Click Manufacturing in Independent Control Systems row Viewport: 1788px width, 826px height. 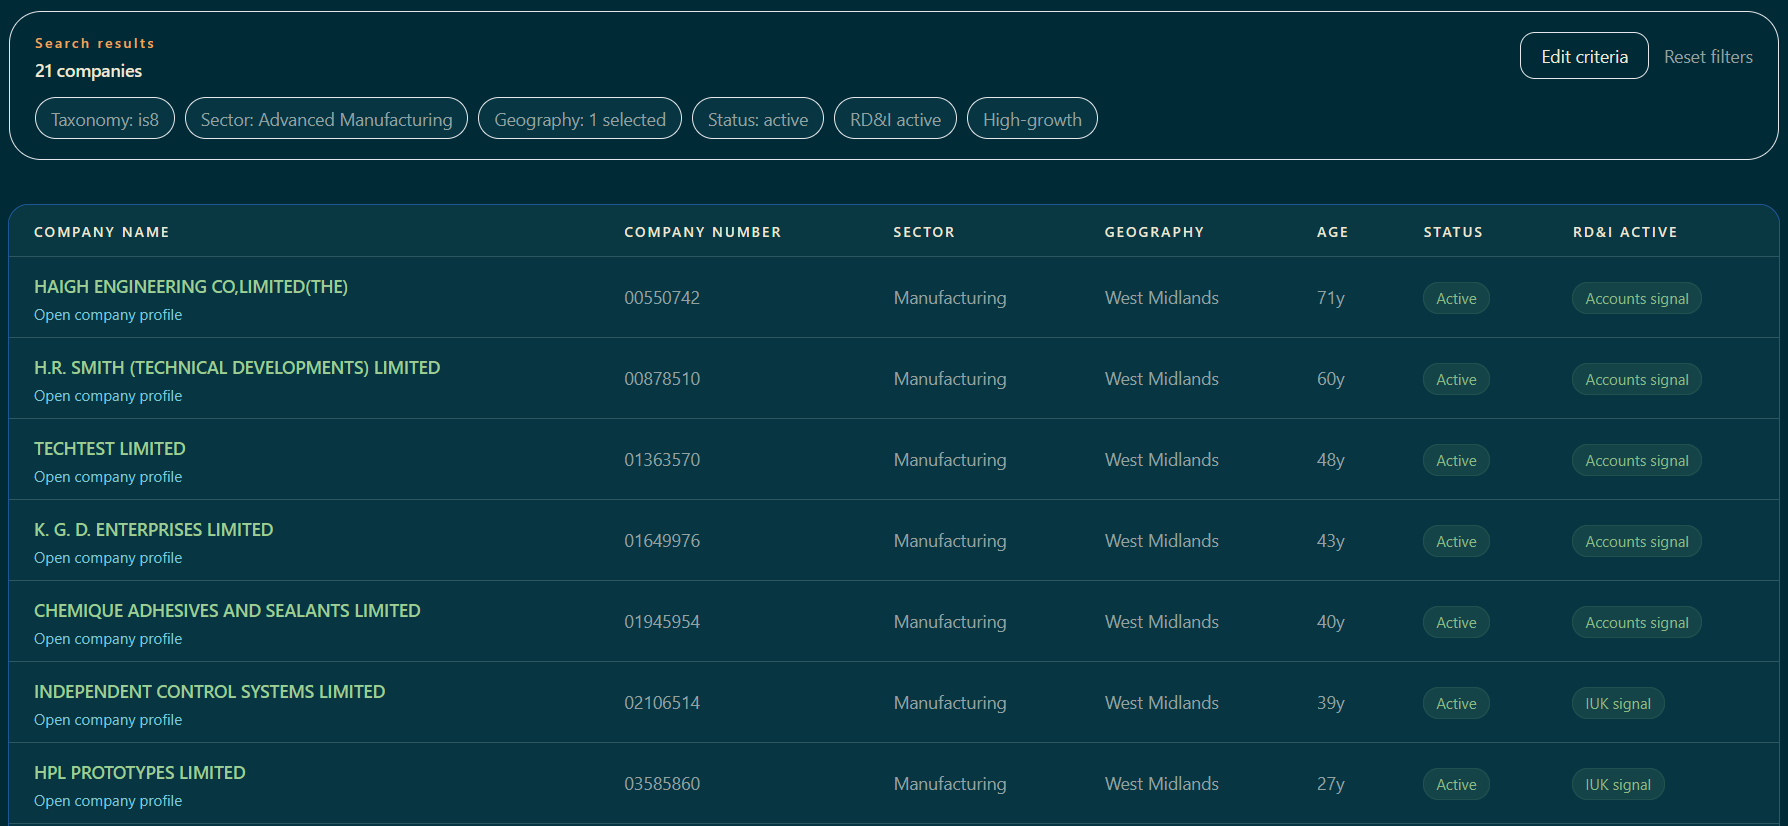950,703
